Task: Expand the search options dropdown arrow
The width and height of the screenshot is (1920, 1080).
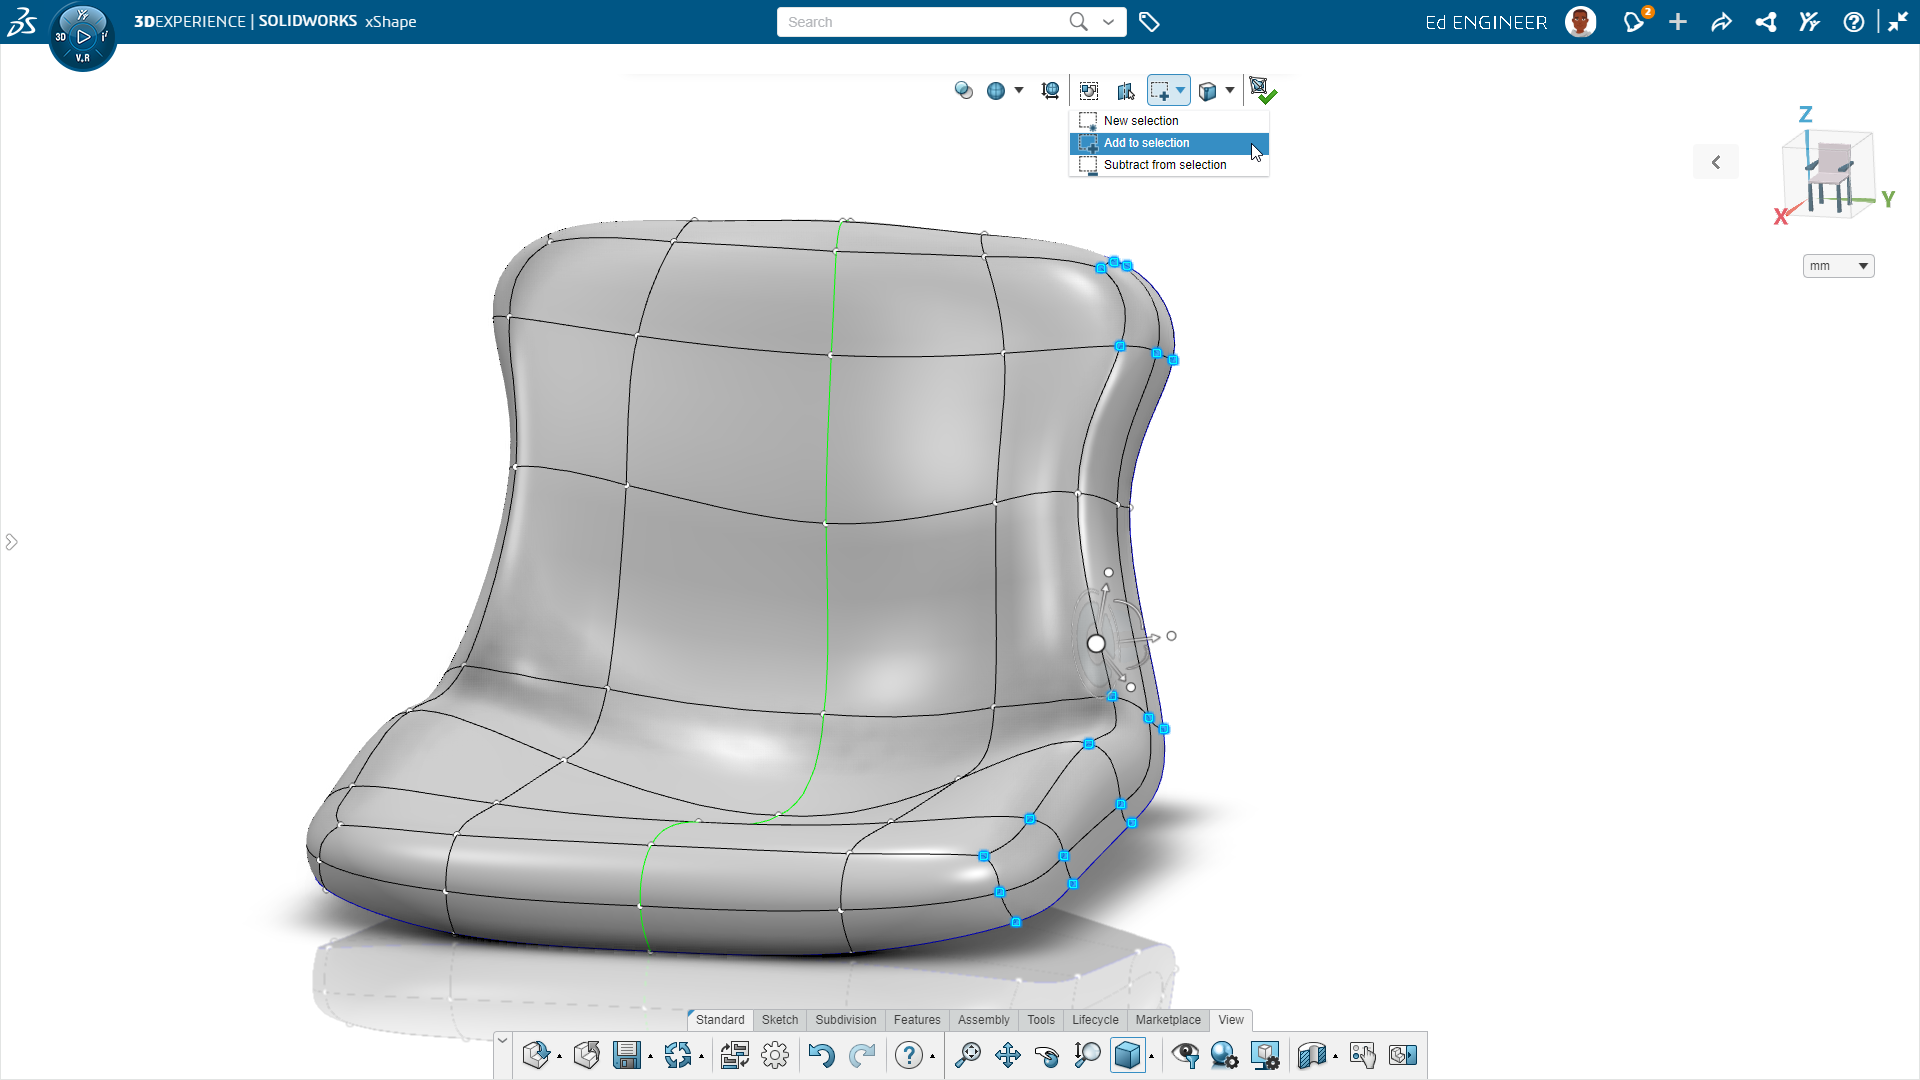Action: coord(1108,22)
